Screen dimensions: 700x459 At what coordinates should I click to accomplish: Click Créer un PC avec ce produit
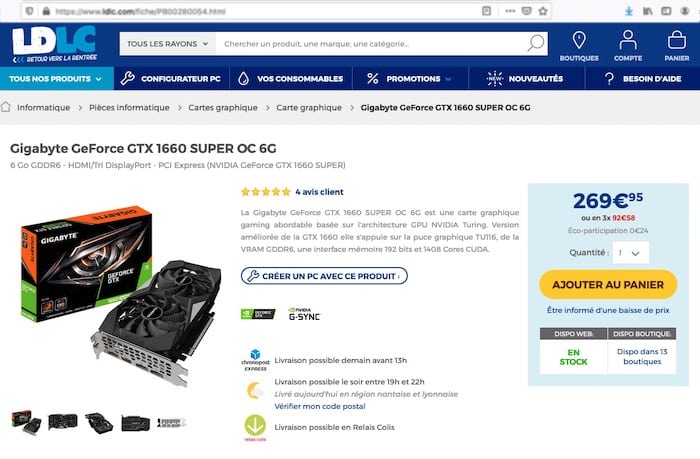coord(324,276)
